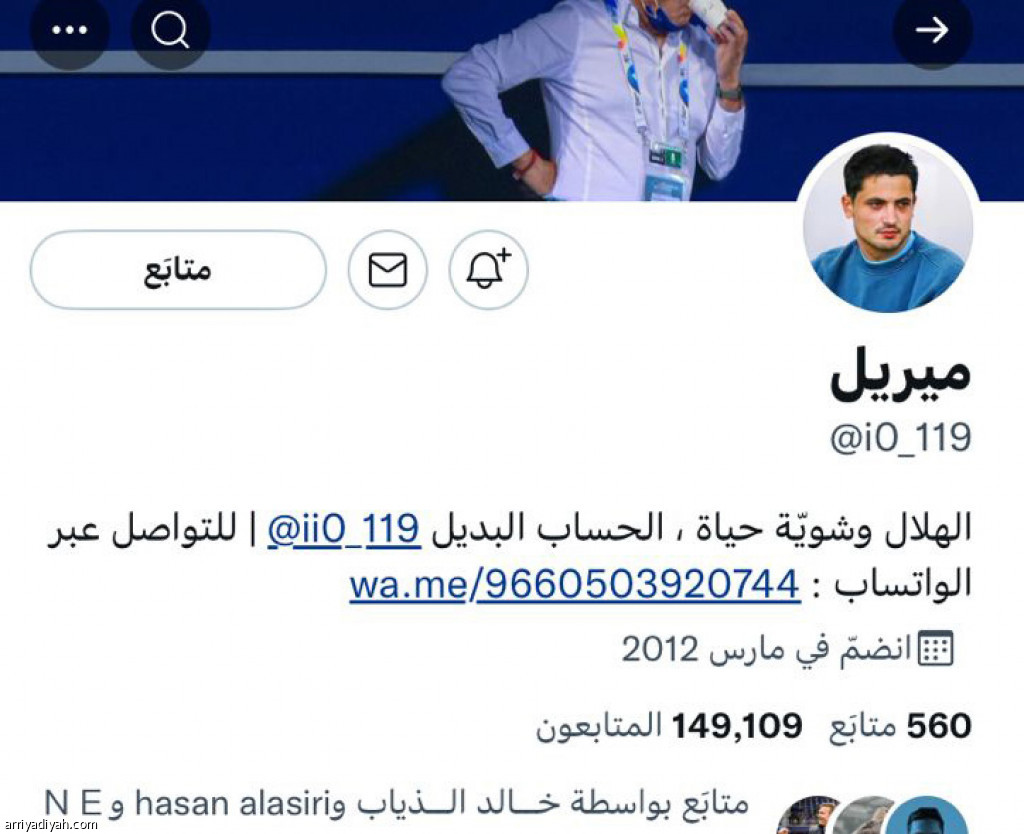The image size is (1024, 834).
Task: Open the wa.me/9660503920744 WhatsApp link
Action: click(x=575, y=584)
